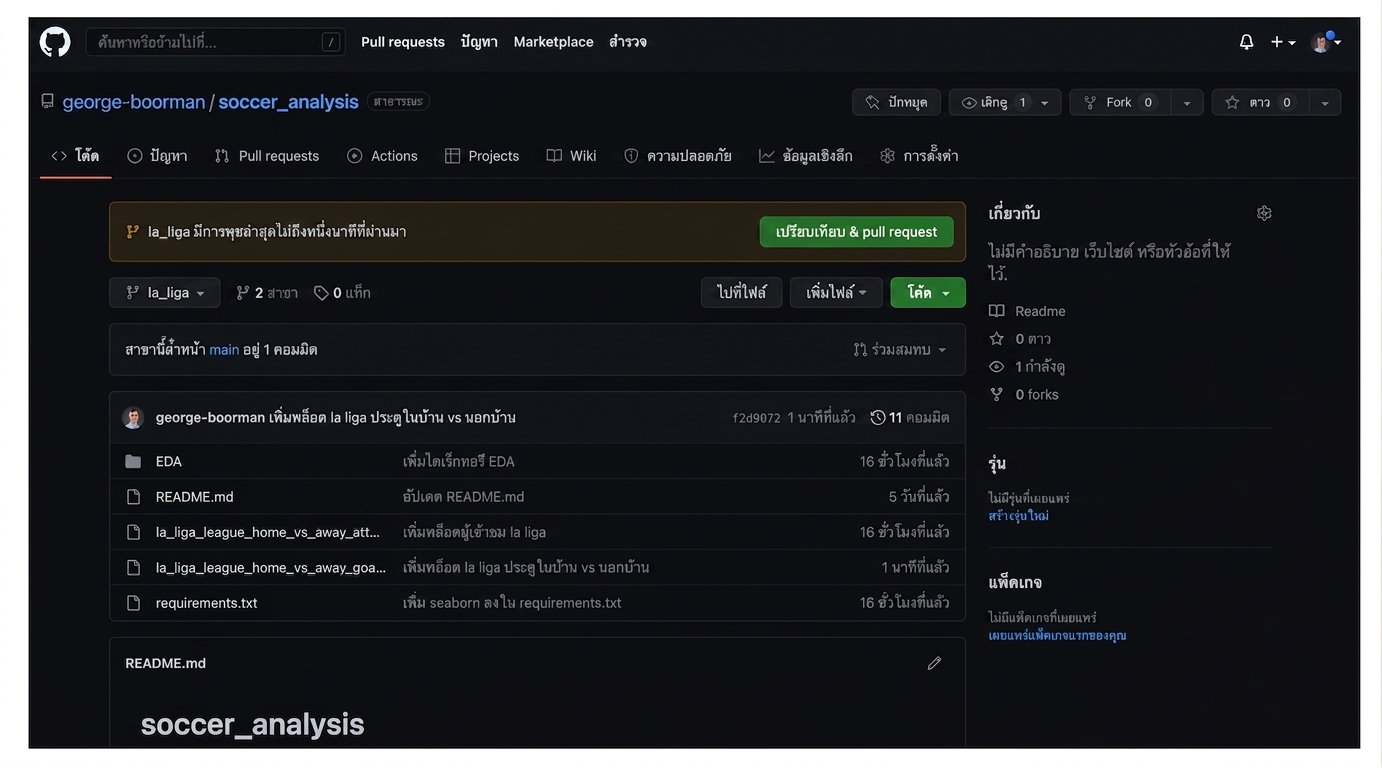The height and width of the screenshot is (768, 1382).
Task: Open 1 กำลังดู watchers link
Action: point(1027,367)
